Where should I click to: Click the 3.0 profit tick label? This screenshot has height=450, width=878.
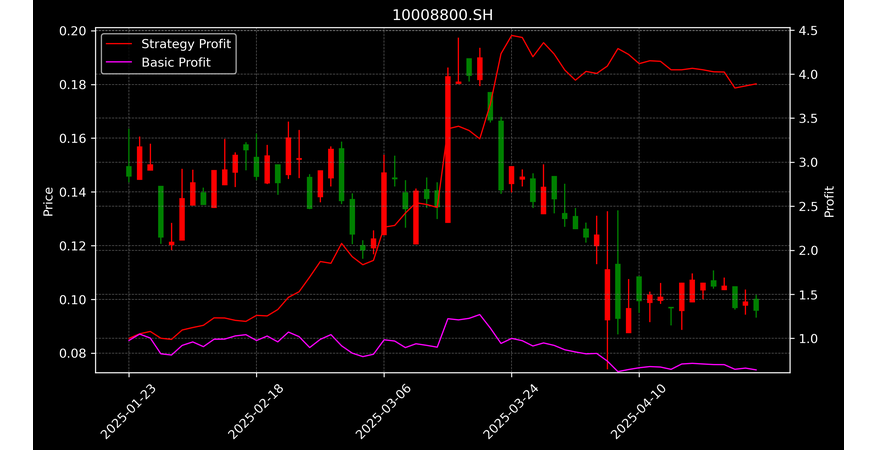click(x=807, y=162)
